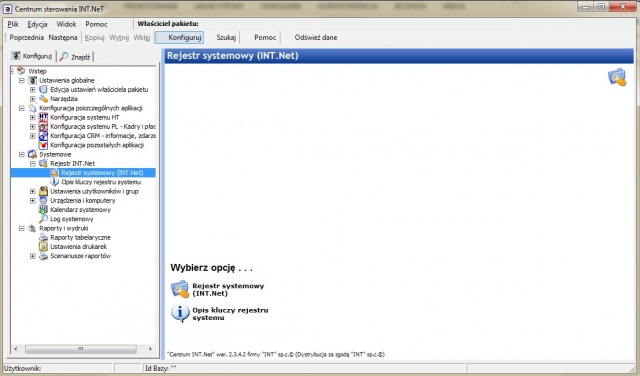Viewport: 640px width, 376px height.
Task: Switch to the Znajdź tab
Action: click(76, 57)
